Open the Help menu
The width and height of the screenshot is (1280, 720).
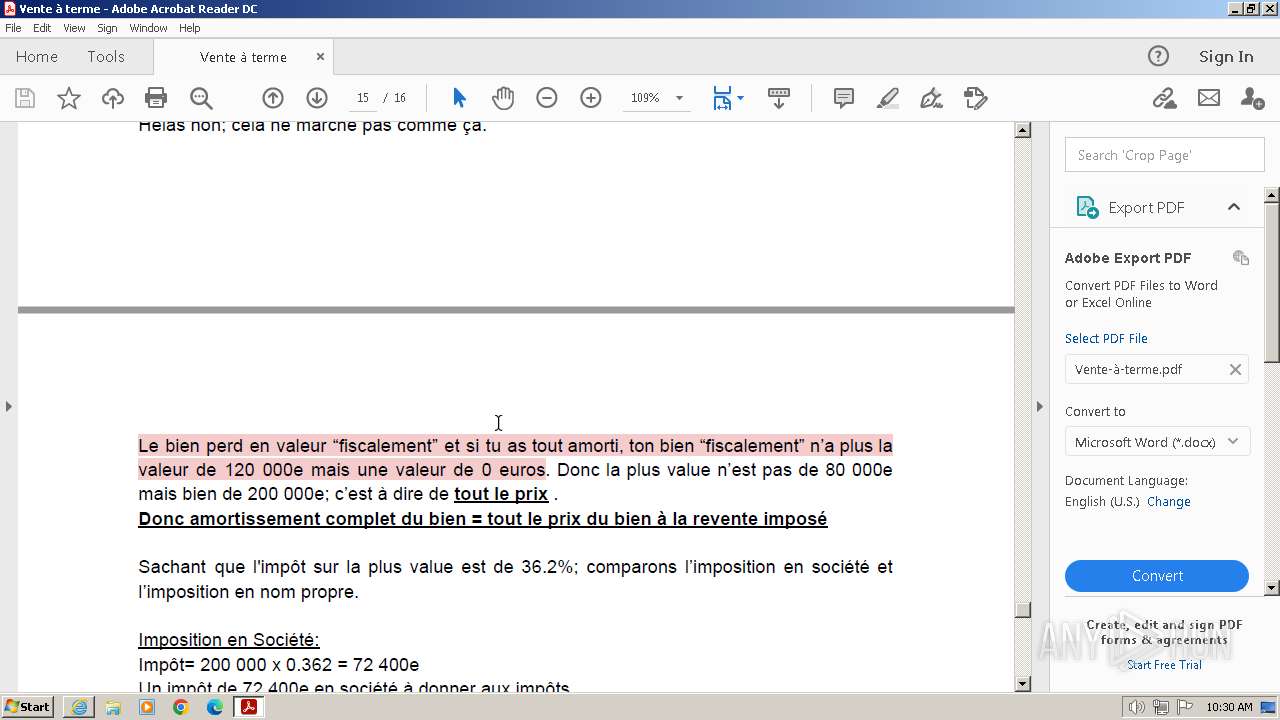[x=189, y=28]
